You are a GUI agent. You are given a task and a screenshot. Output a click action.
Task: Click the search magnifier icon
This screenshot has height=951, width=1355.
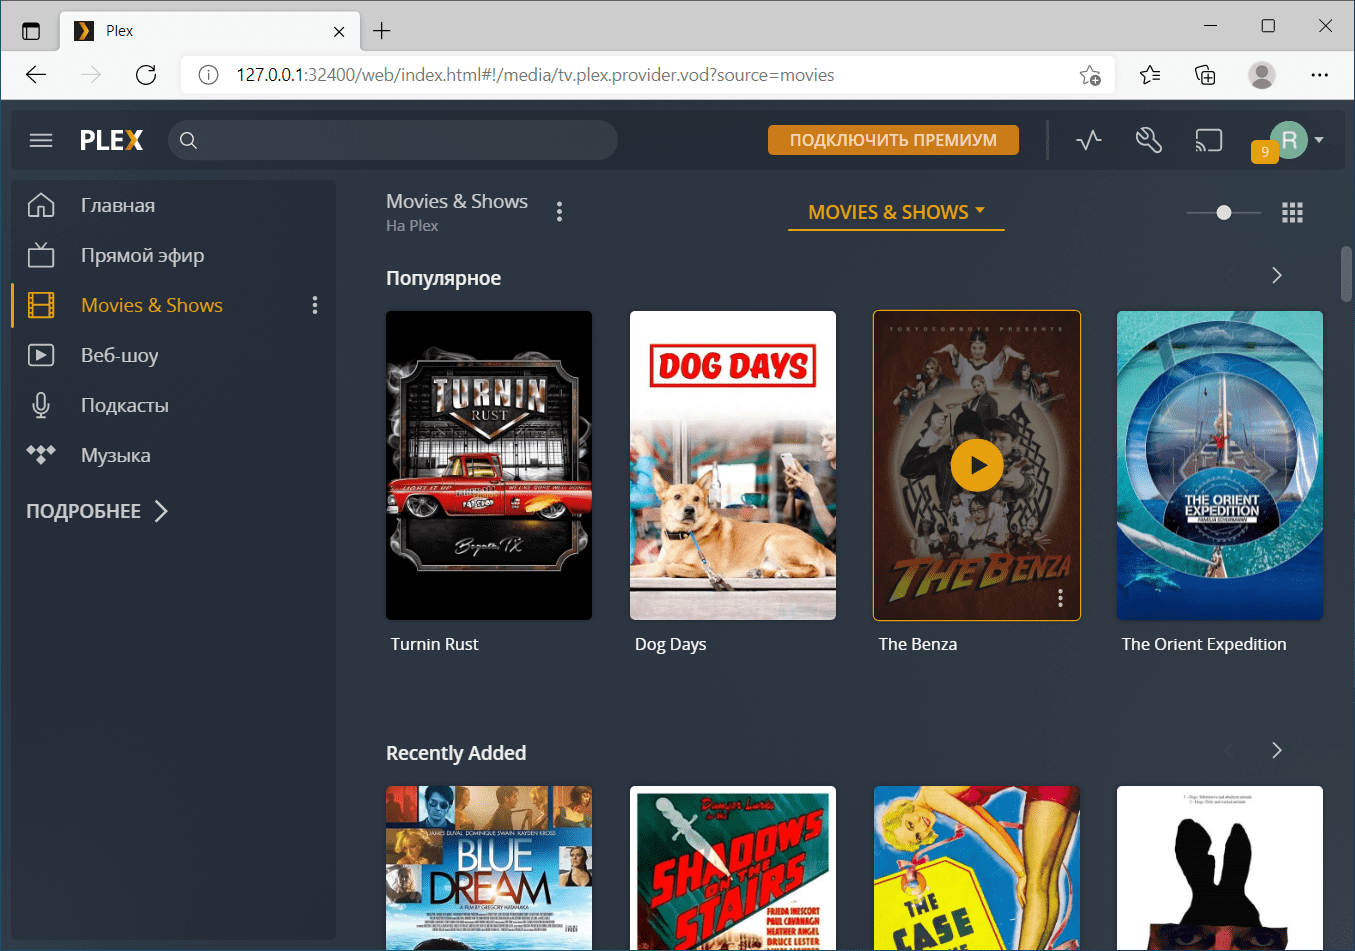(188, 140)
